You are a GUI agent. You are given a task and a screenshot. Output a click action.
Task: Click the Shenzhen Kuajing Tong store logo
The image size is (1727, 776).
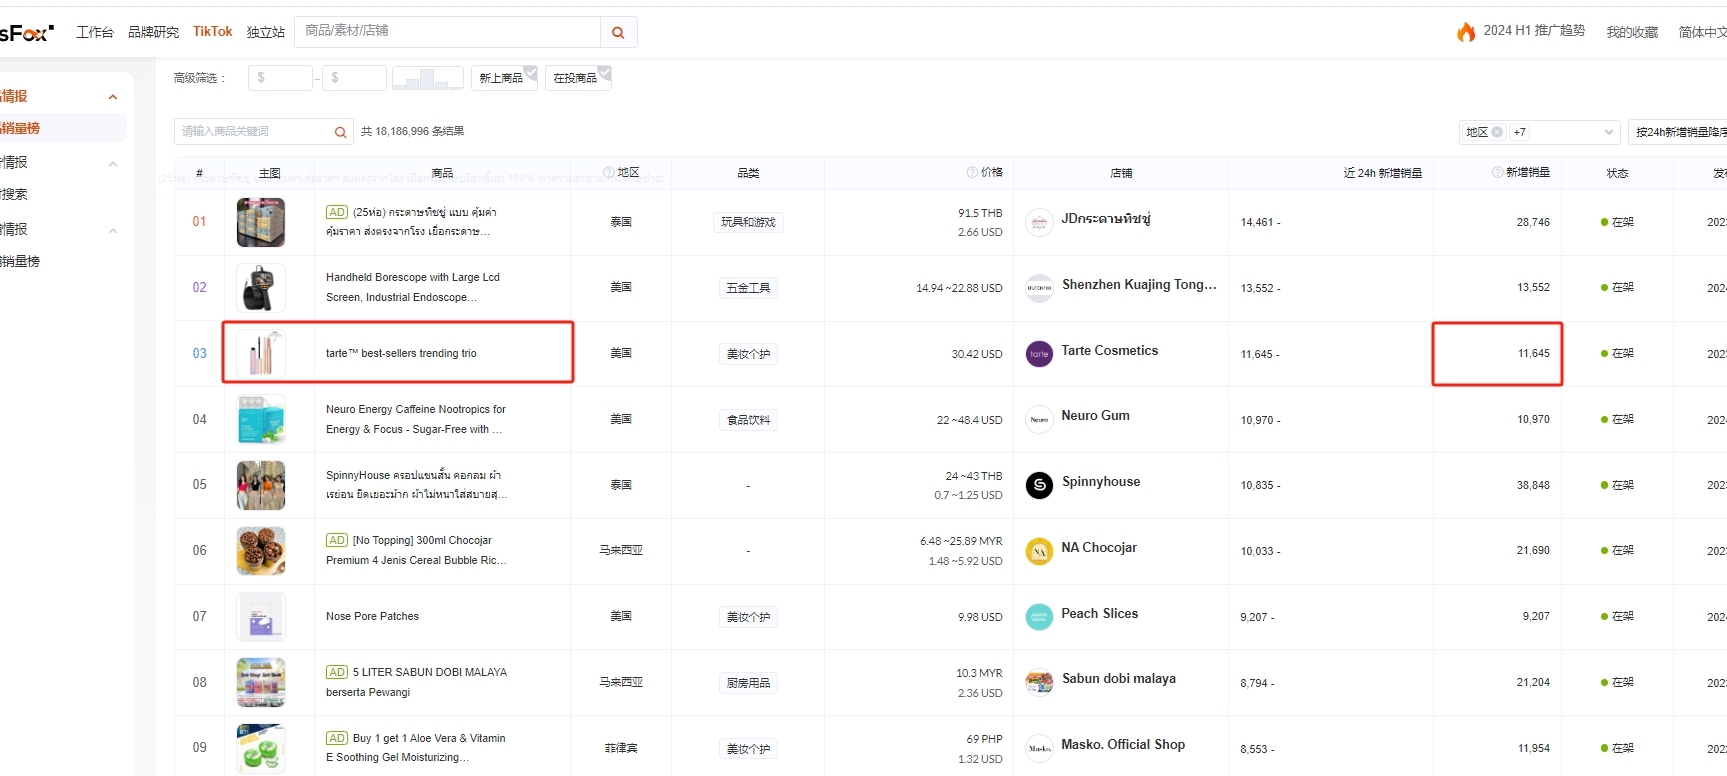coord(1039,288)
